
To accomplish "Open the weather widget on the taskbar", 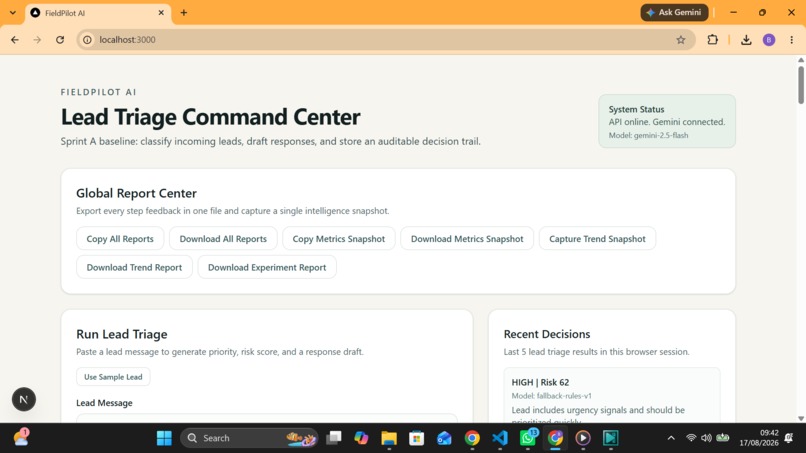I will point(21,438).
